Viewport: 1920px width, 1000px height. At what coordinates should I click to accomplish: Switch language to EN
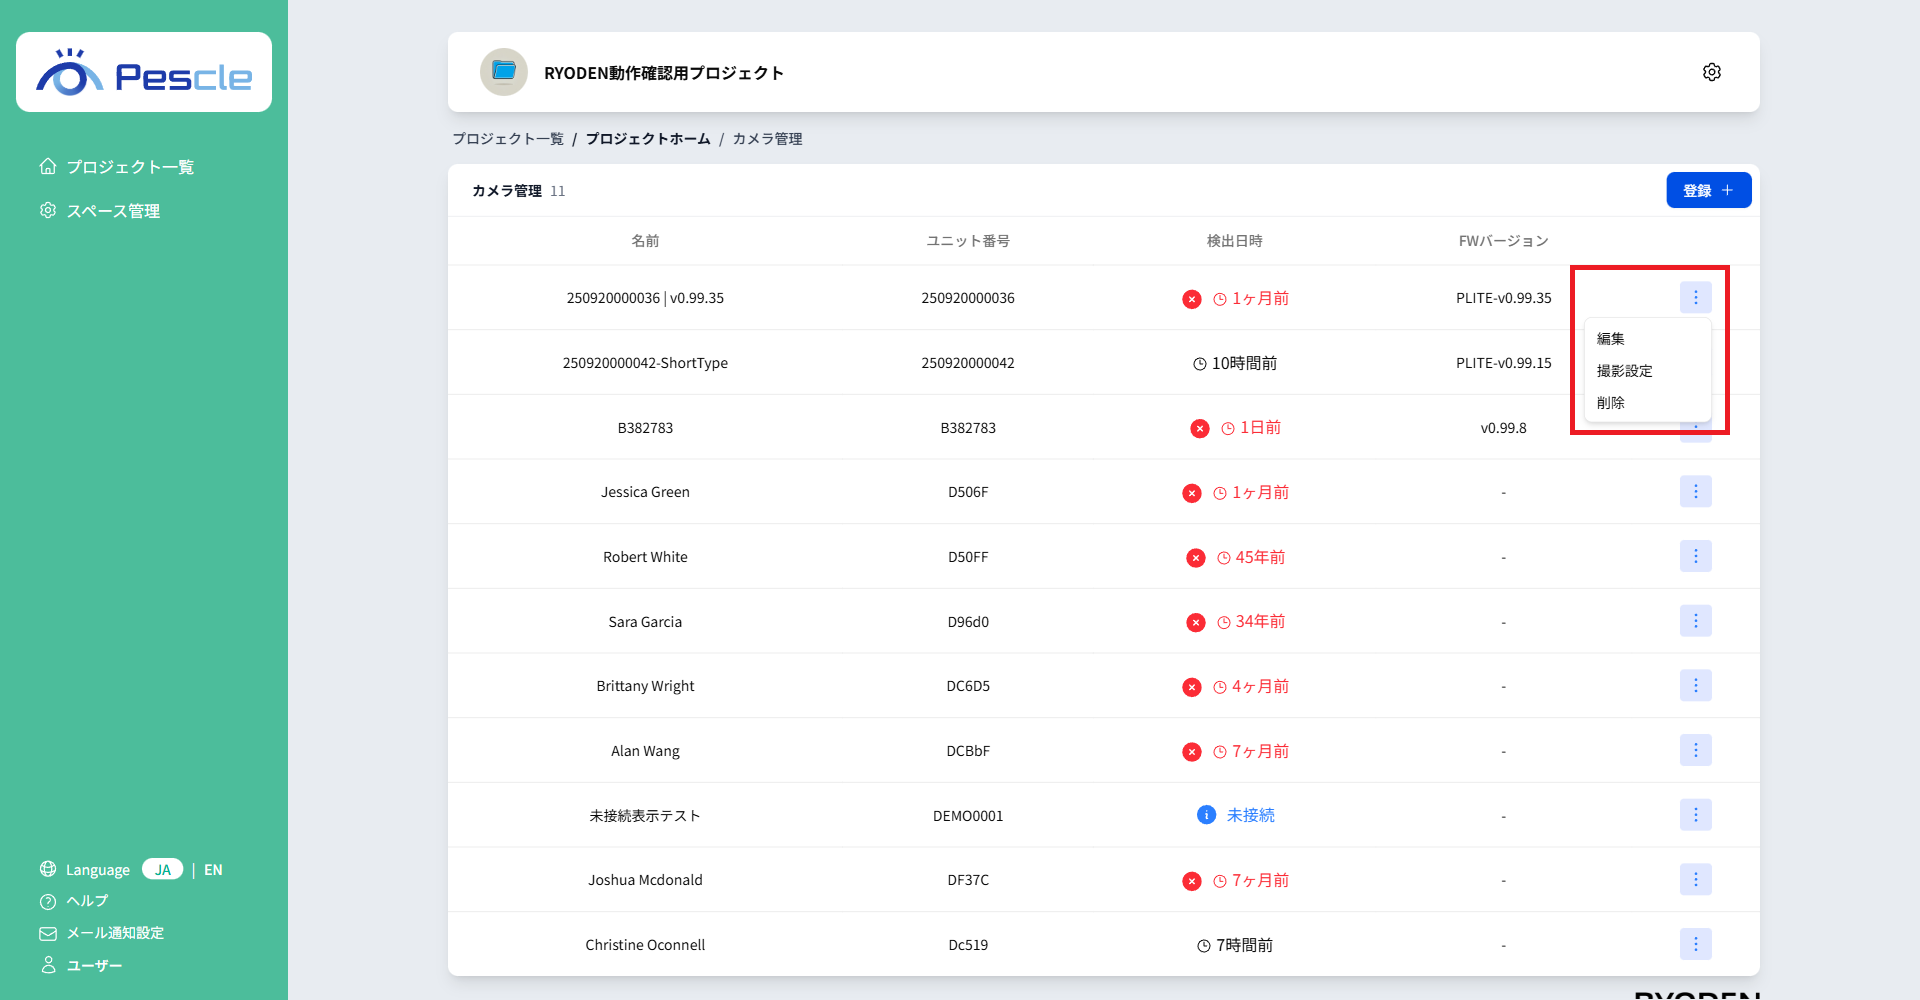click(213, 870)
